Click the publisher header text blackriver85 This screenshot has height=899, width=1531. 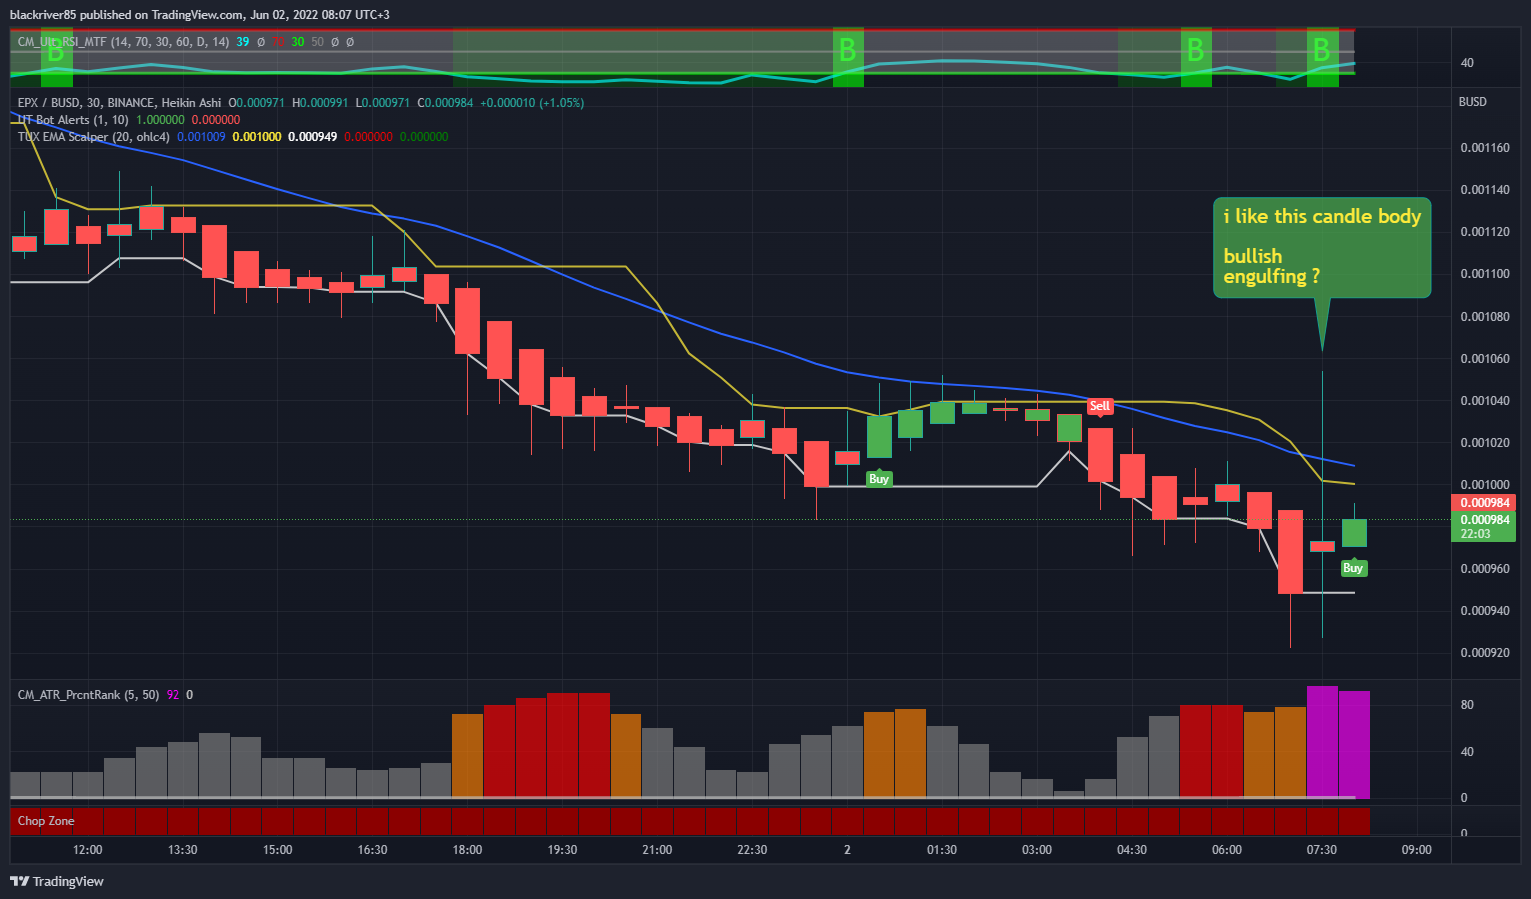(x=43, y=14)
